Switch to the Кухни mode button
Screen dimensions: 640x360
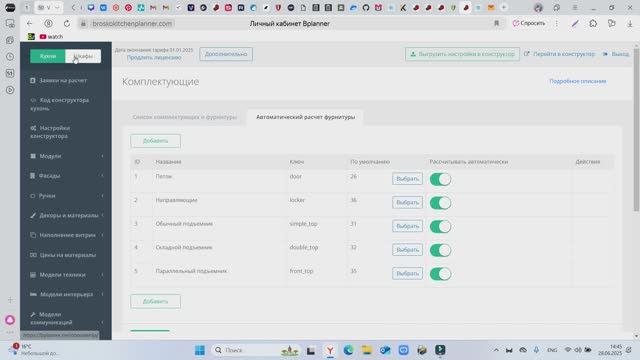pyautogui.click(x=48, y=56)
